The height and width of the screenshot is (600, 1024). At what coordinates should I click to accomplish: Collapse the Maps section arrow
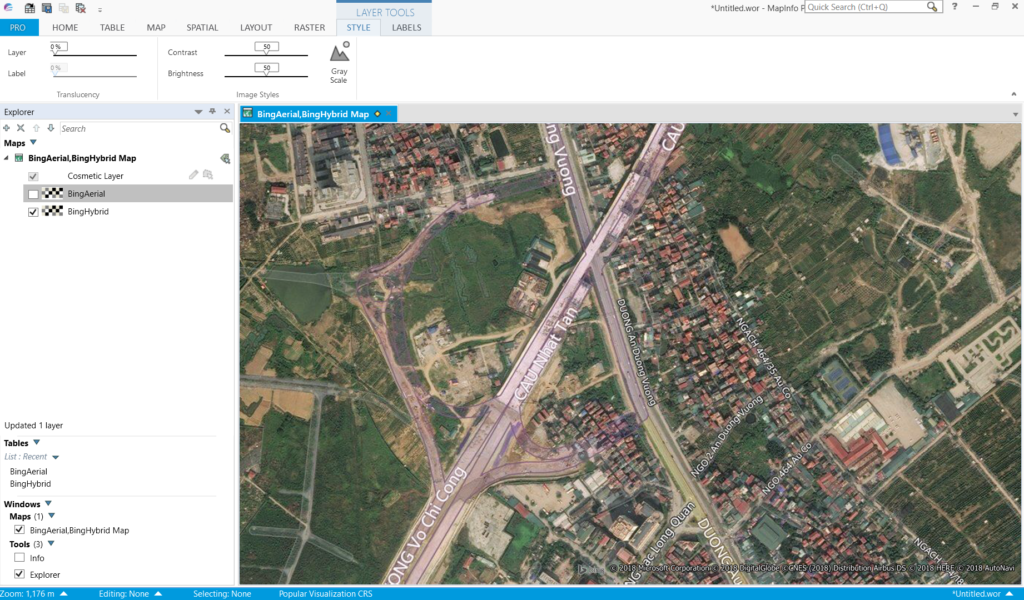33,142
